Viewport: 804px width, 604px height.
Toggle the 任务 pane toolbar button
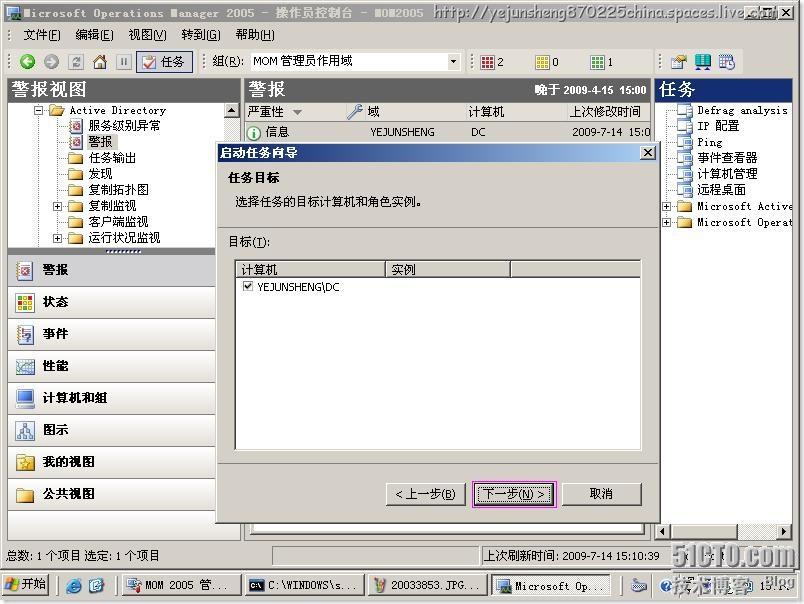click(164, 62)
